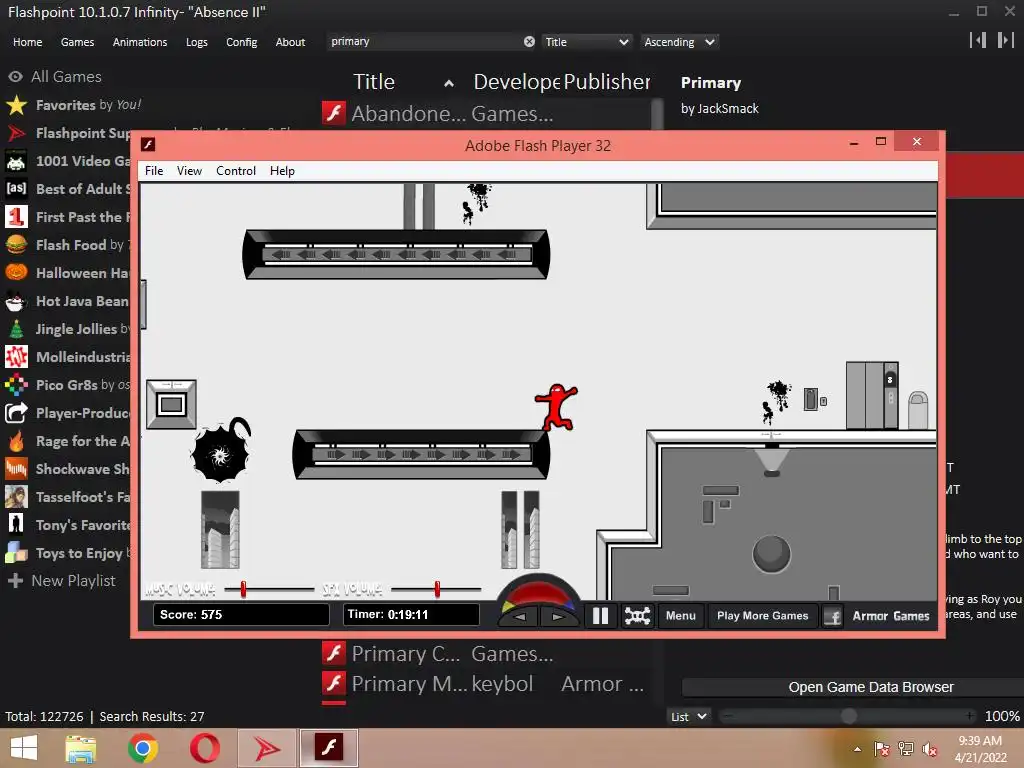Click the Windows Start button
This screenshot has height=768, width=1024.
point(24,748)
